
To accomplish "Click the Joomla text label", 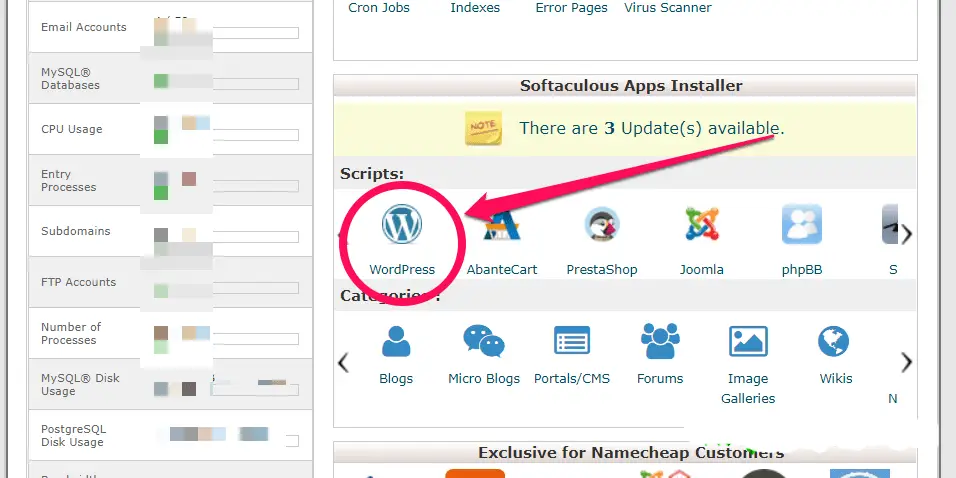I will 702,269.
